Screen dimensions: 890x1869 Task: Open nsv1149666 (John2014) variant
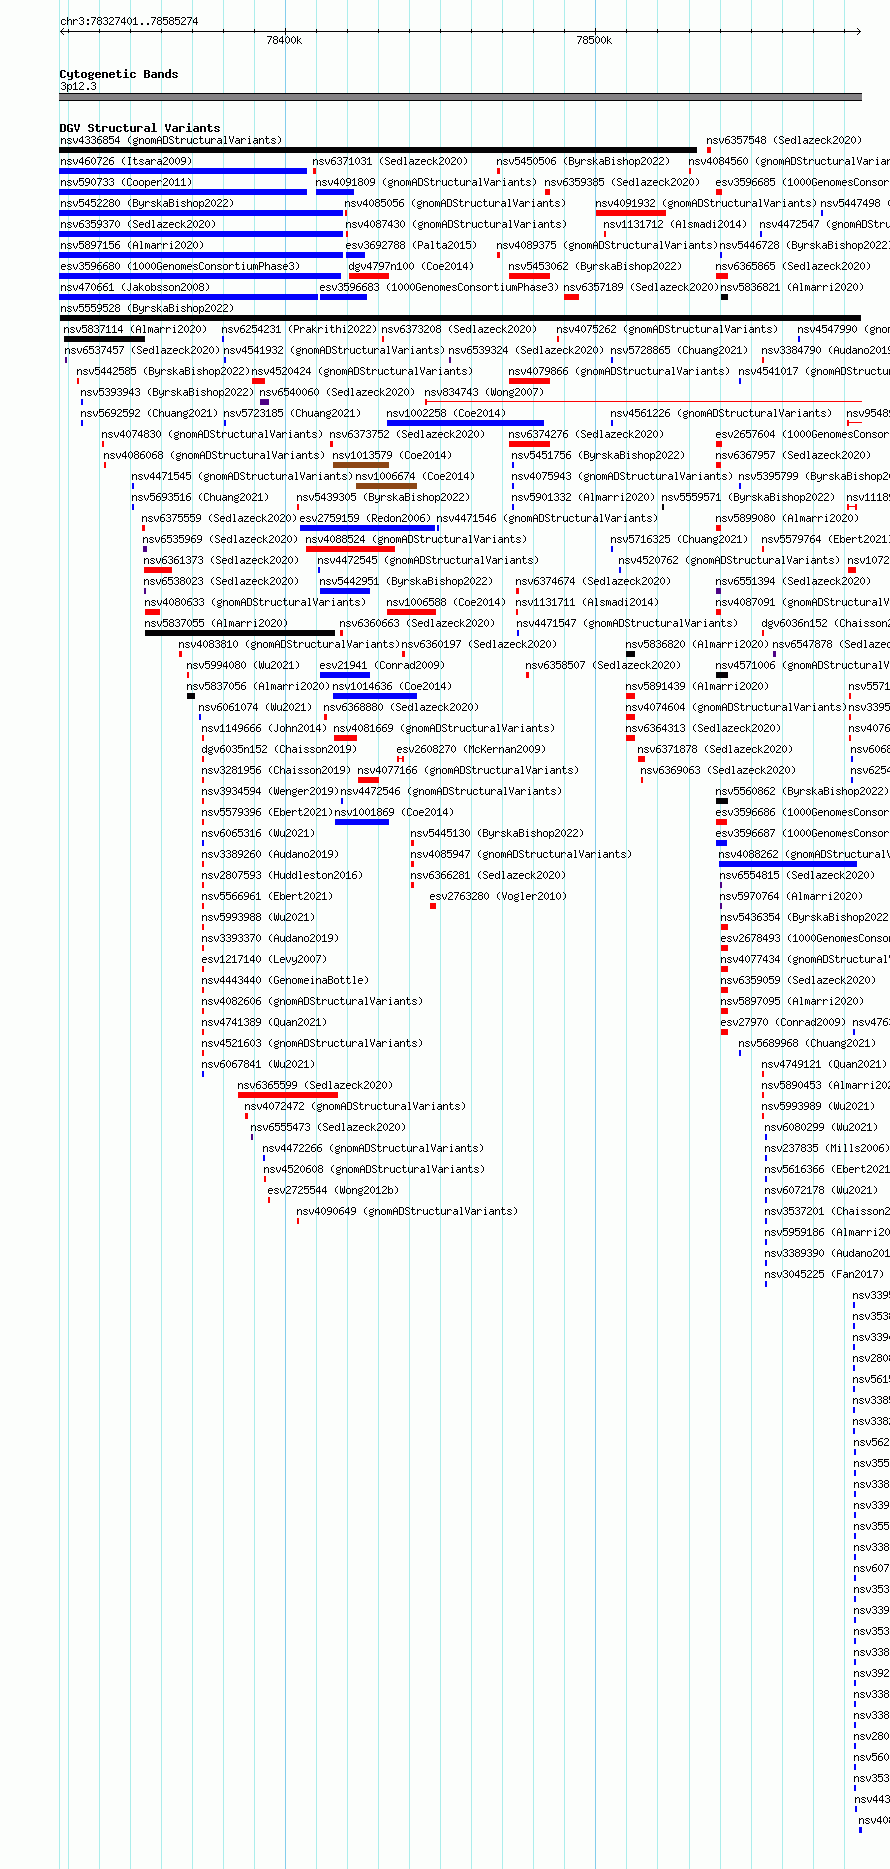point(264,728)
